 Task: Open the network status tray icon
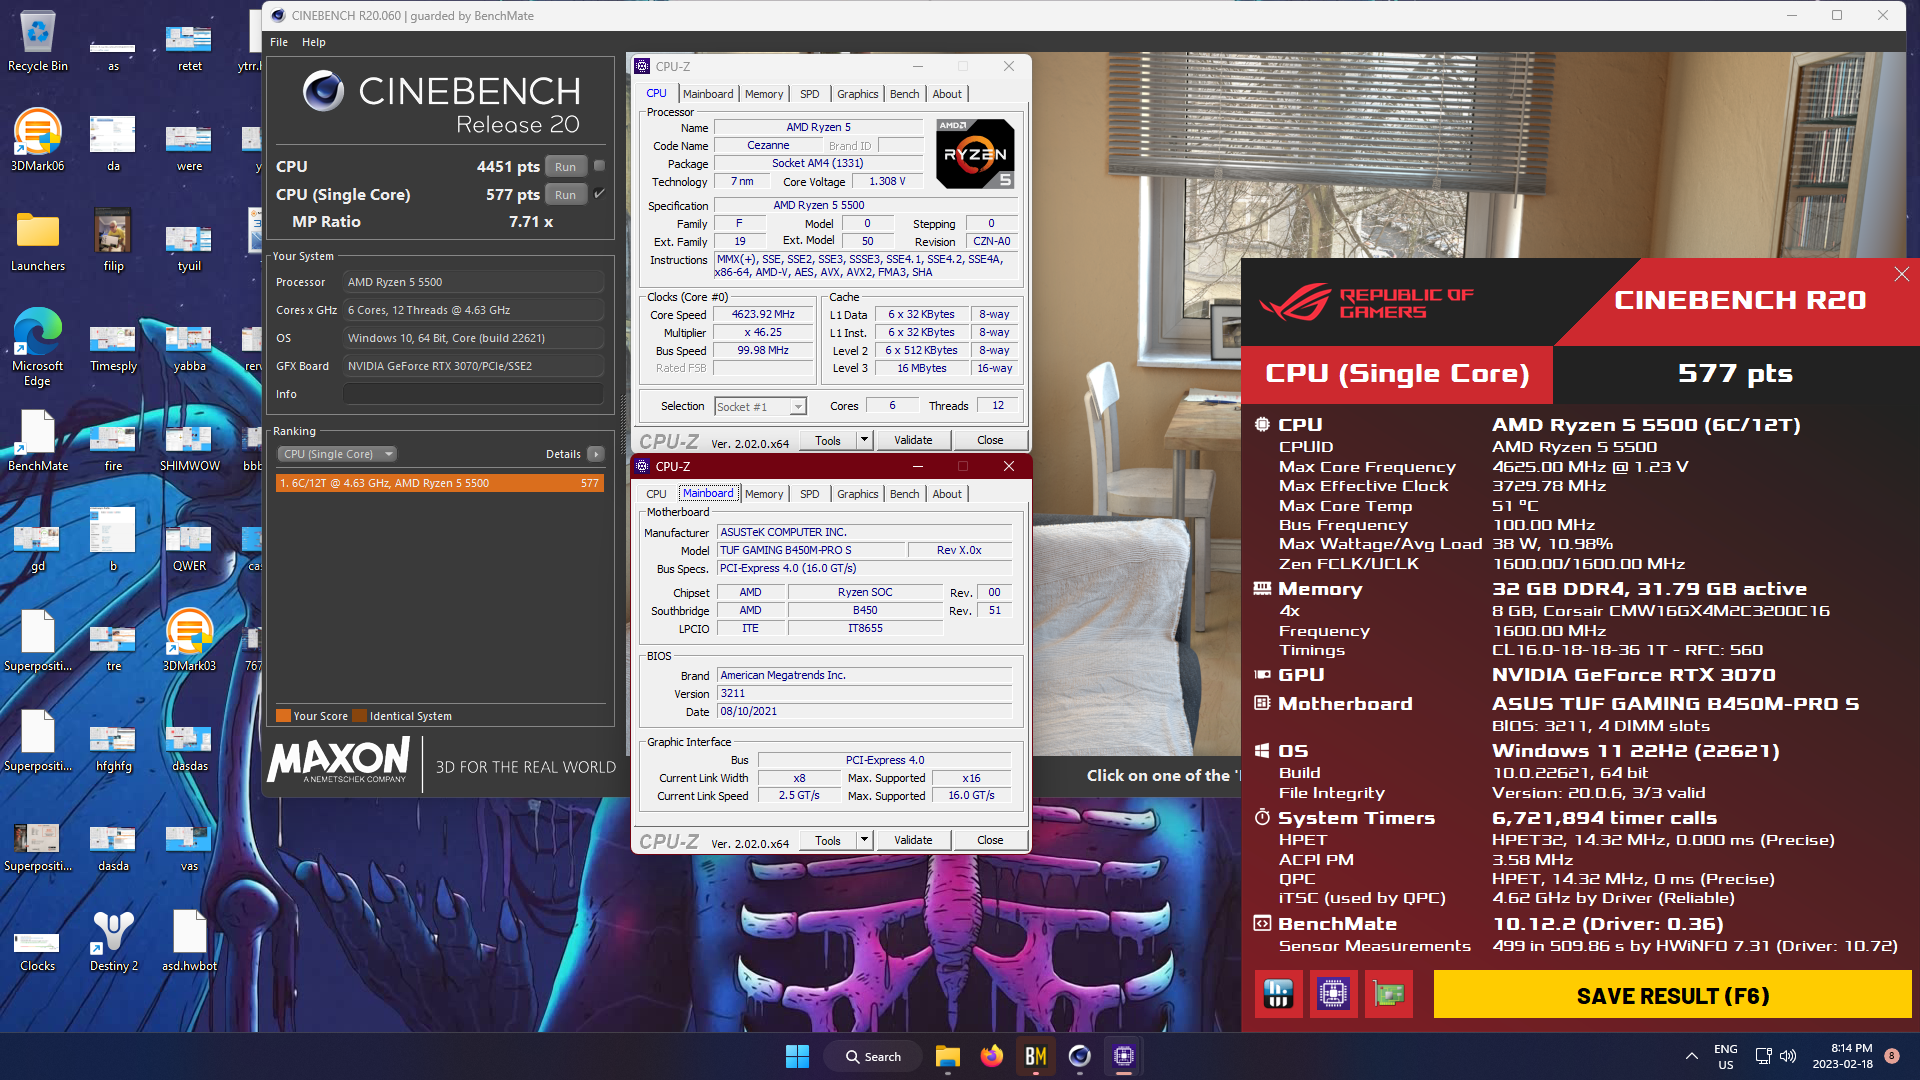(1763, 1056)
